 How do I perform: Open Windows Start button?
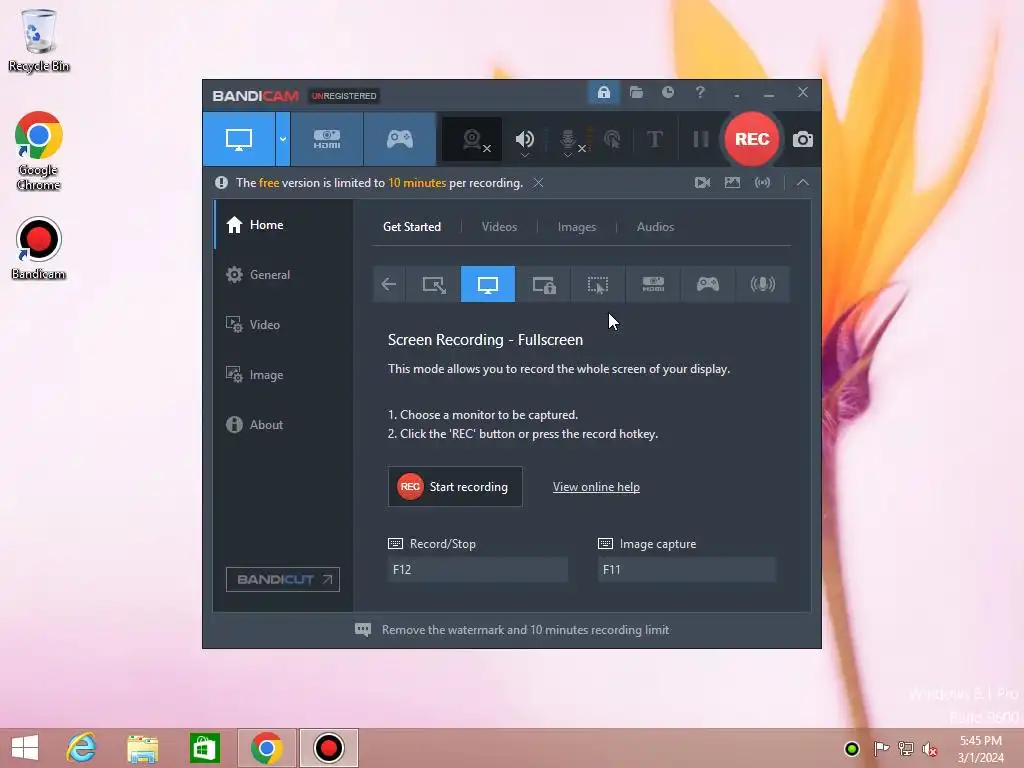[x=25, y=748]
